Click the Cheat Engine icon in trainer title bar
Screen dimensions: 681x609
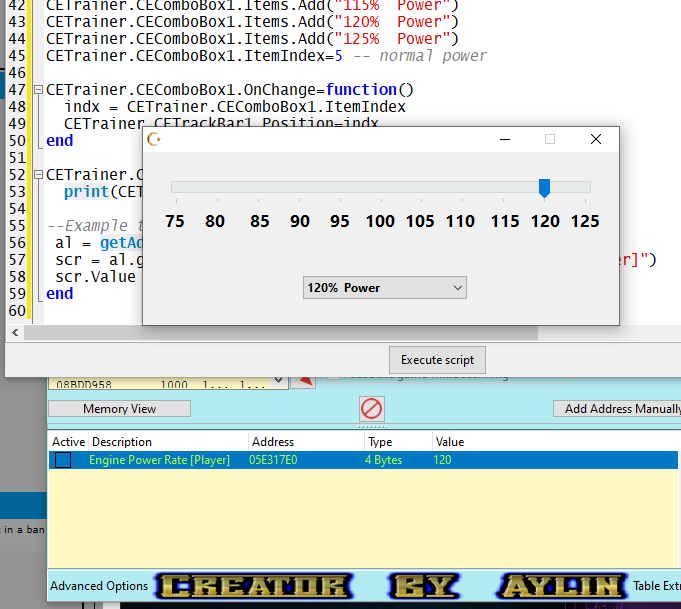click(x=154, y=140)
